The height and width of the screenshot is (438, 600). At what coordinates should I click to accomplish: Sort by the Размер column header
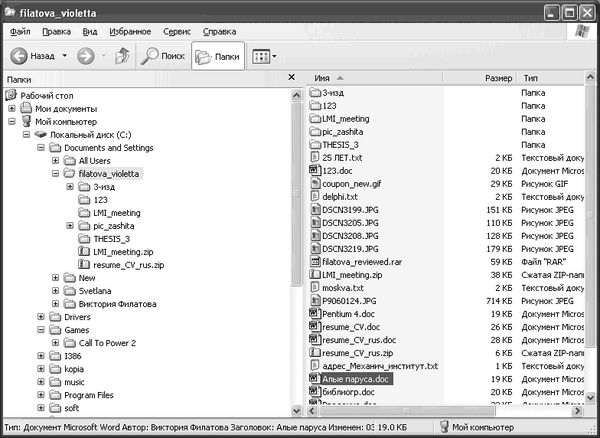(x=497, y=78)
